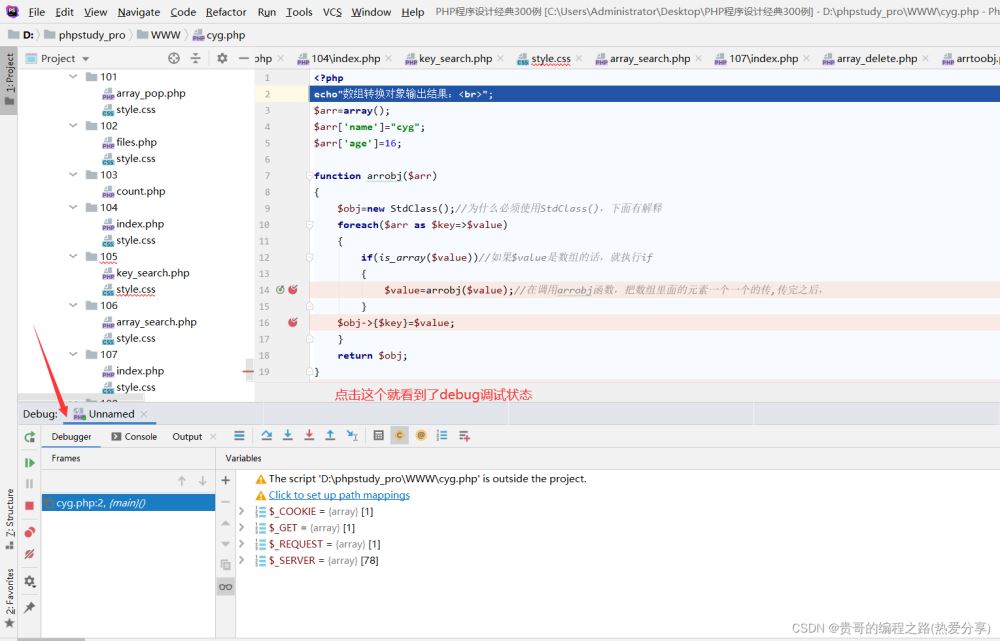This screenshot has height=641, width=1000.
Task: Click to set up path mappings link
Action: click(339, 495)
